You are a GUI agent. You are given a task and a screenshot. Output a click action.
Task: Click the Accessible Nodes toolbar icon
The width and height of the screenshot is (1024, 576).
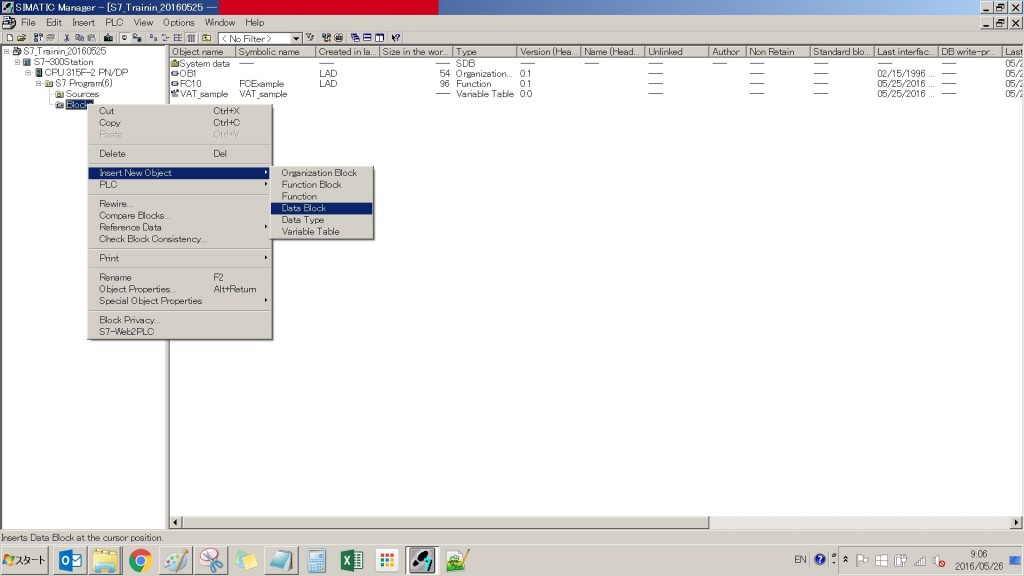(x=39, y=38)
